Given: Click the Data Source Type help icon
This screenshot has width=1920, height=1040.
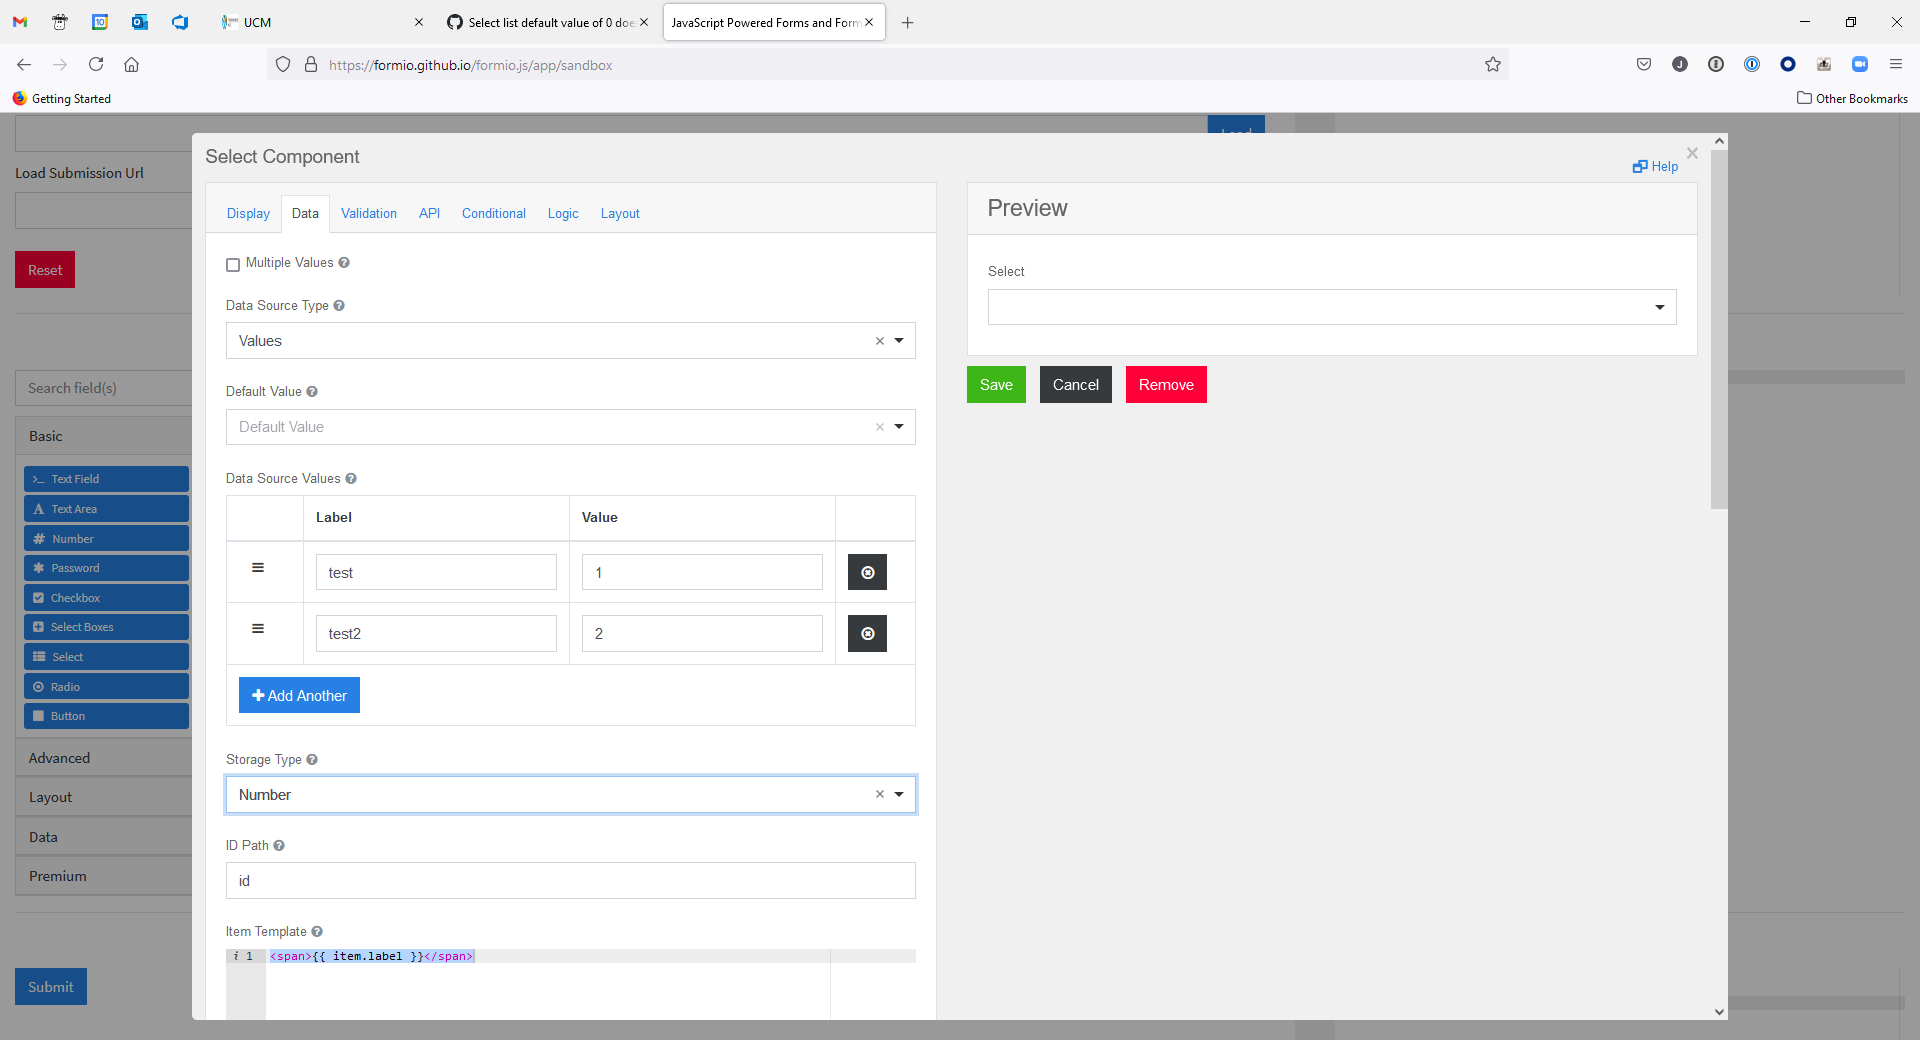Looking at the screenshot, I should [x=339, y=306].
